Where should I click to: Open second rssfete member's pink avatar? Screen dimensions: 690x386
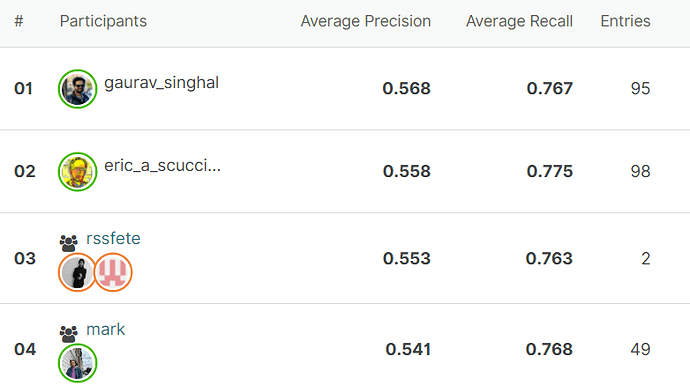(113, 272)
